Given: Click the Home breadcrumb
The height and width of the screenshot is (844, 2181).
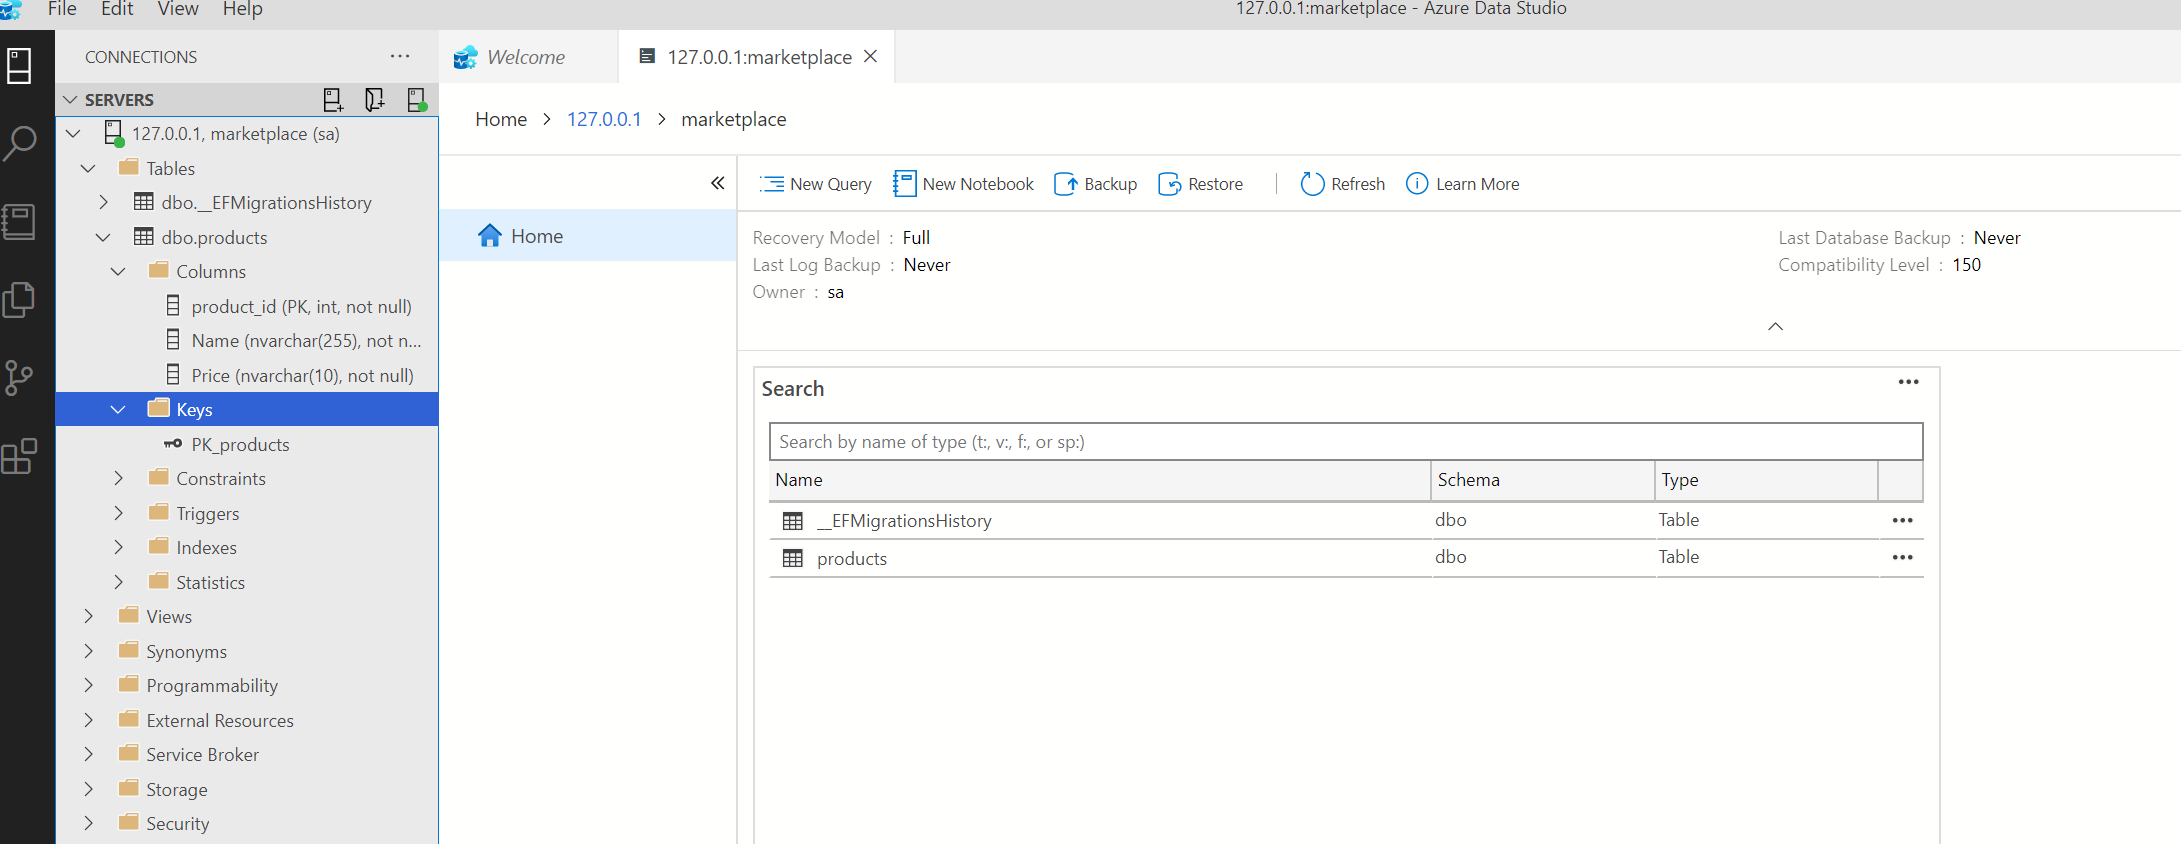Looking at the screenshot, I should (501, 119).
